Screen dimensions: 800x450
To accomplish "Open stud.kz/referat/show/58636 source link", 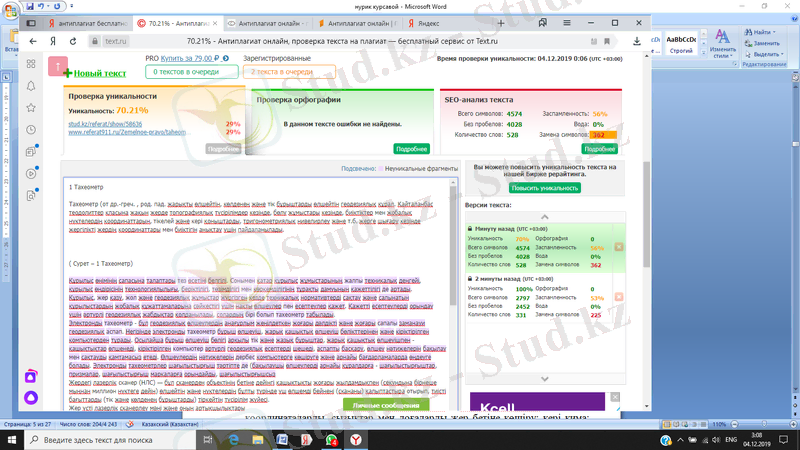I will click(105, 124).
